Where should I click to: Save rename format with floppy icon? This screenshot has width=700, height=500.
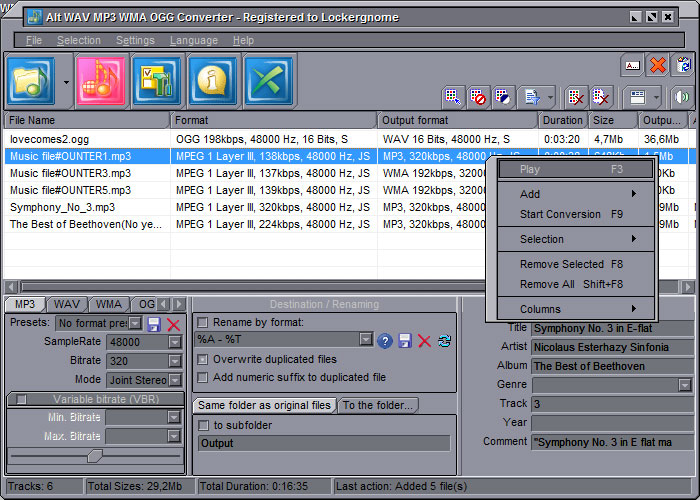405,341
